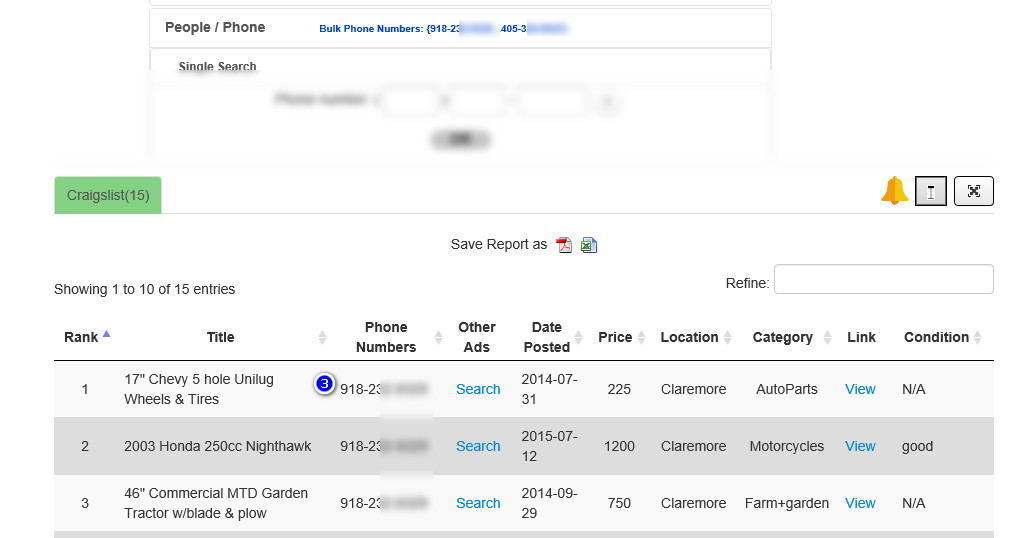Save report as PDF icon
This screenshot has height=538, width=1021.
tap(564, 245)
